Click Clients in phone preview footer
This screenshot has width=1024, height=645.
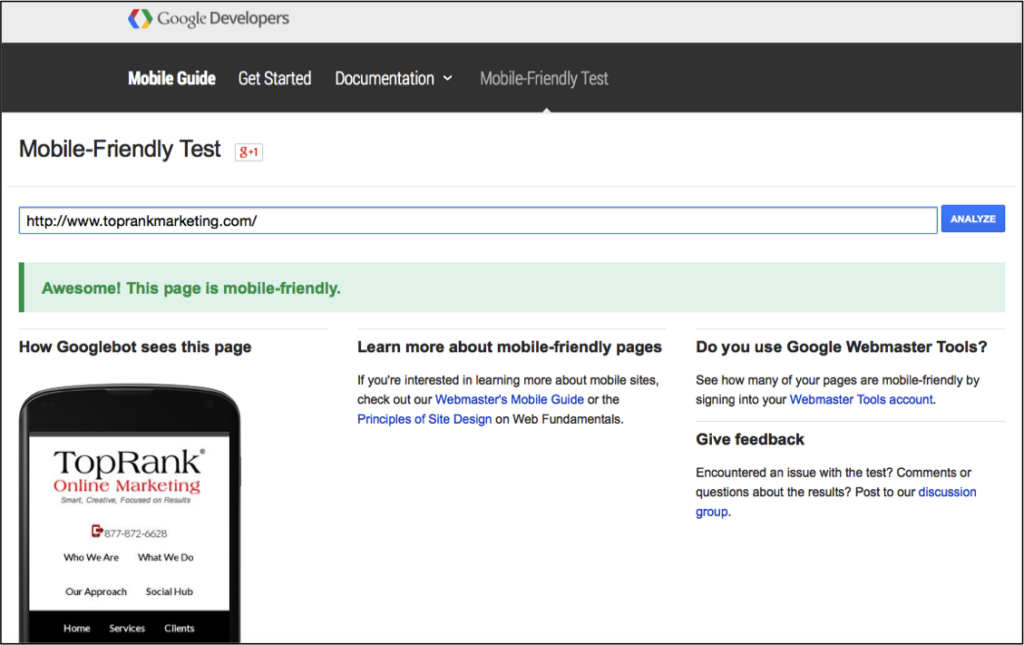coord(179,628)
